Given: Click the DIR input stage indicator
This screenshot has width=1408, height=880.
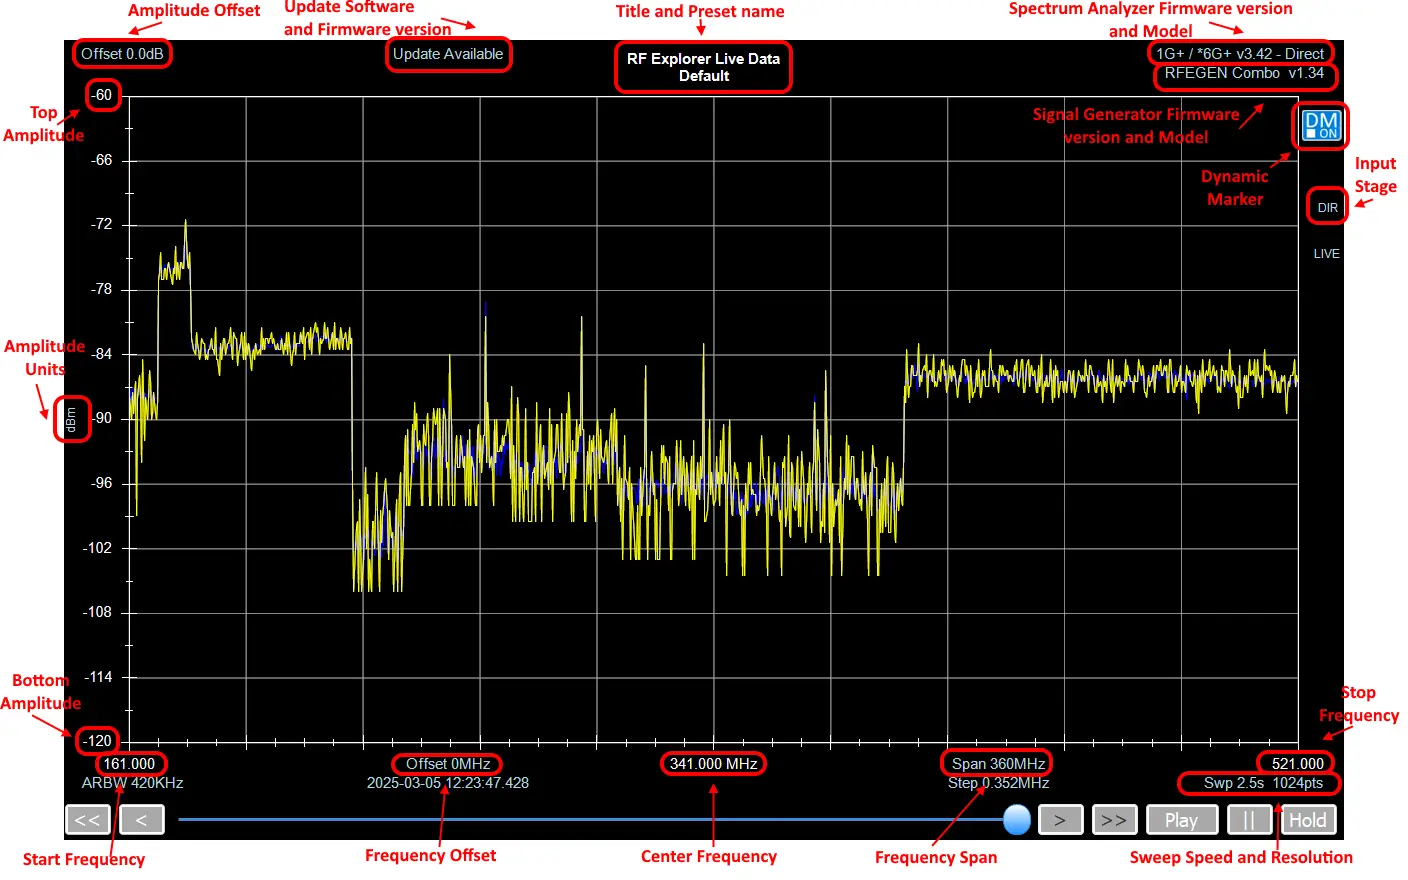Looking at the screenshot, I should (1327, 207).
